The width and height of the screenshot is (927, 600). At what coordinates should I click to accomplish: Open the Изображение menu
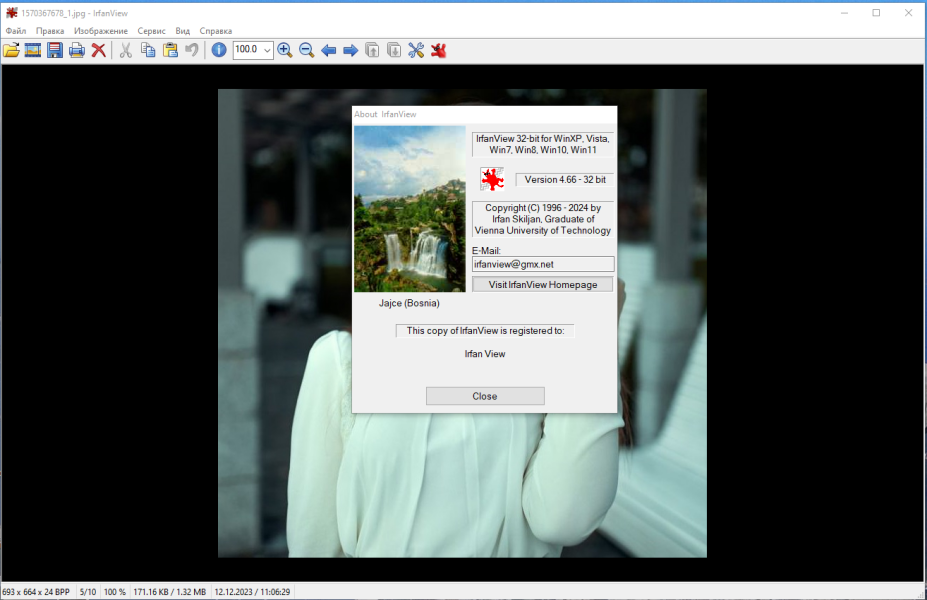click(101, 31)
